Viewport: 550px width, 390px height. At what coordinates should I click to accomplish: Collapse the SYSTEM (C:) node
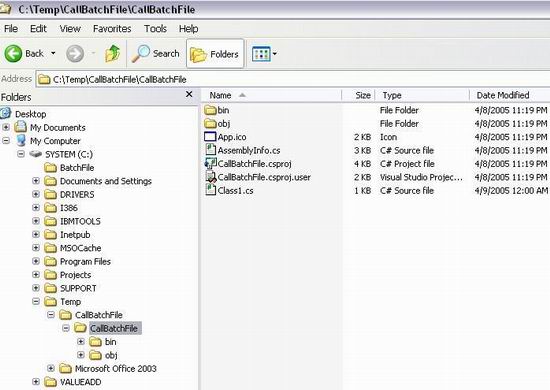click(21, 154)
